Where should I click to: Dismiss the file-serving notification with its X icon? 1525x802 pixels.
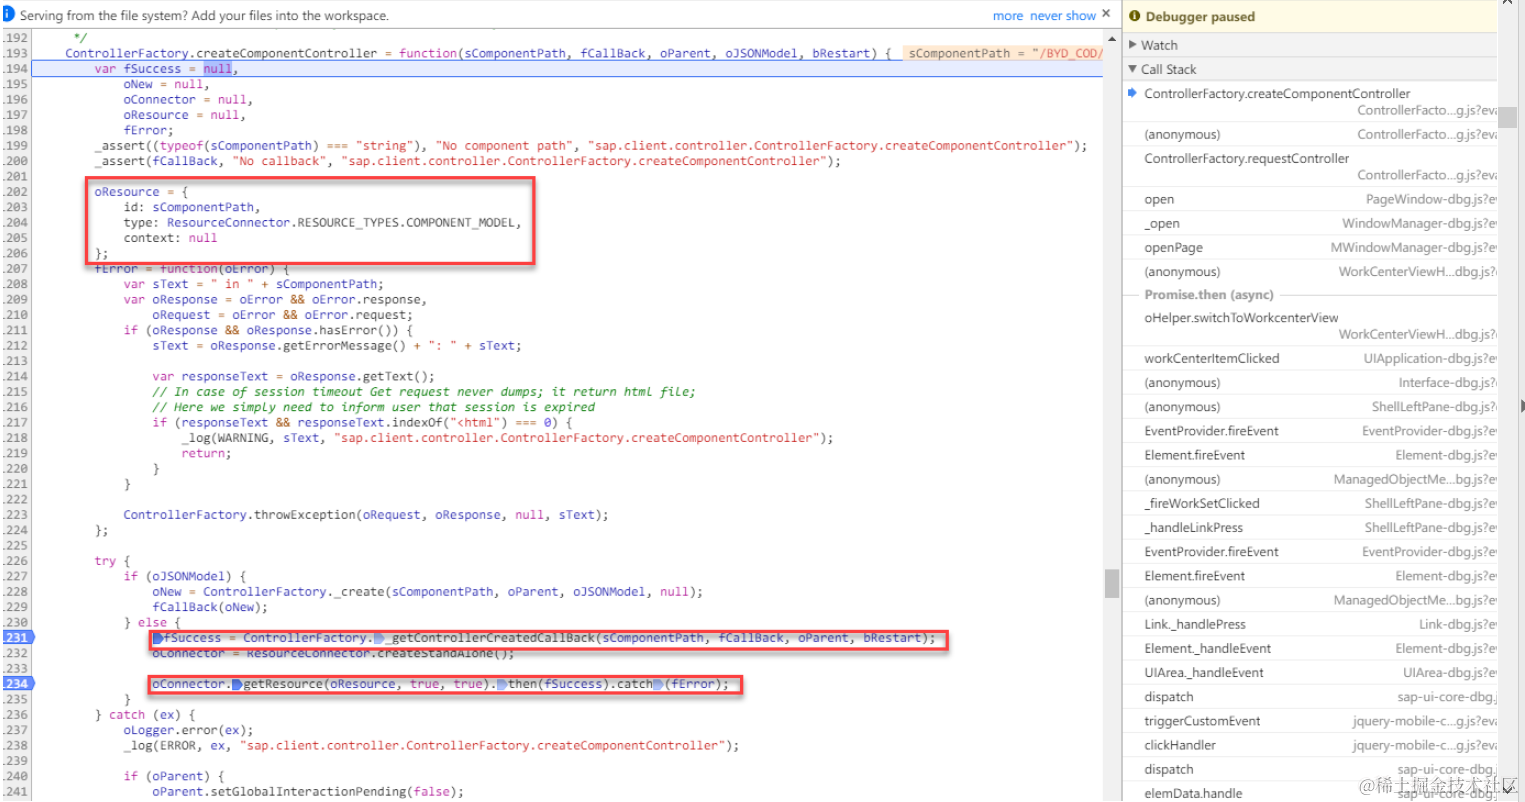tap(1104, 14)
